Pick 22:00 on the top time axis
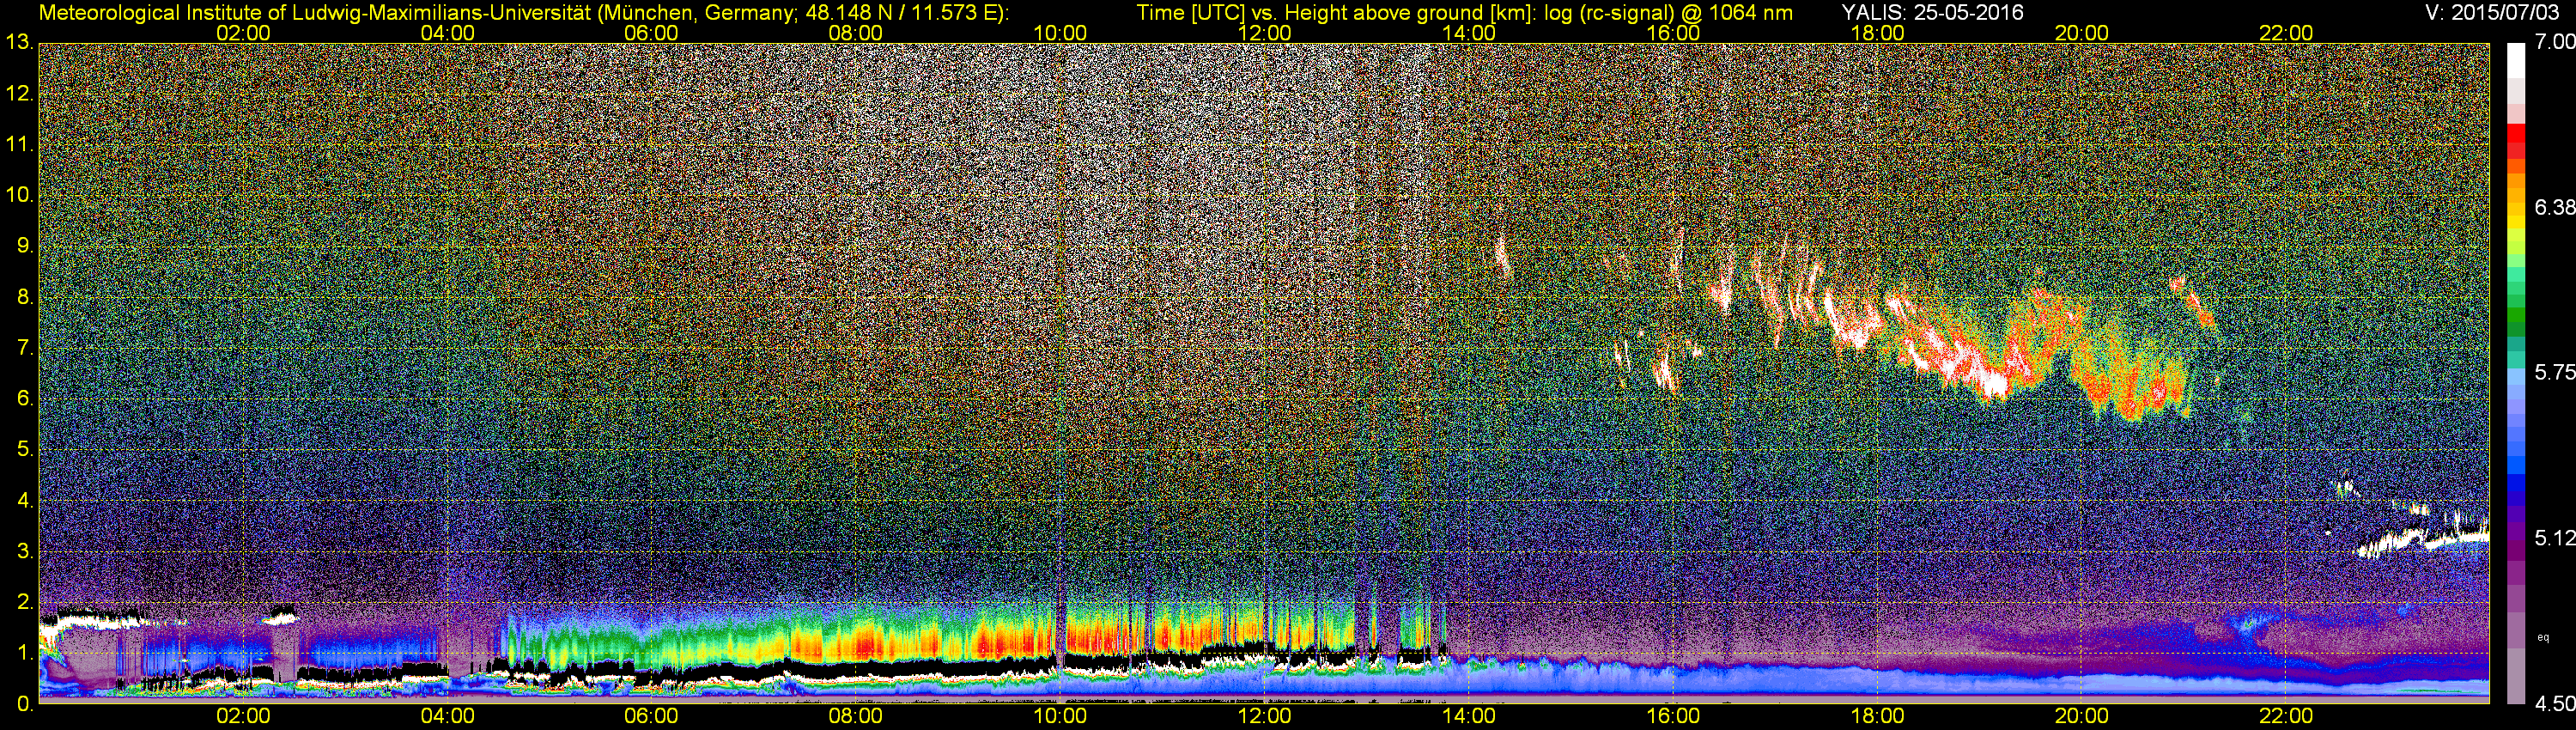 (x=2286, y=33)
